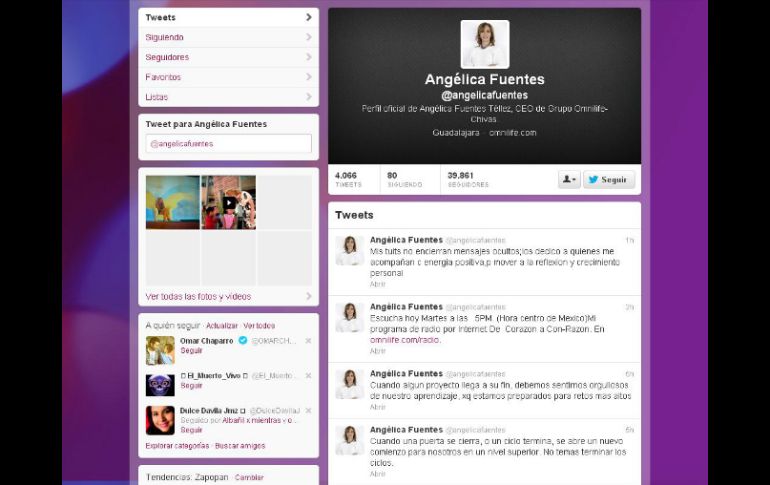This screenshot has height=485, width=770.
Task: Click Cambiar next to Tendencias Zapopan
Action: tap(249, 477)
